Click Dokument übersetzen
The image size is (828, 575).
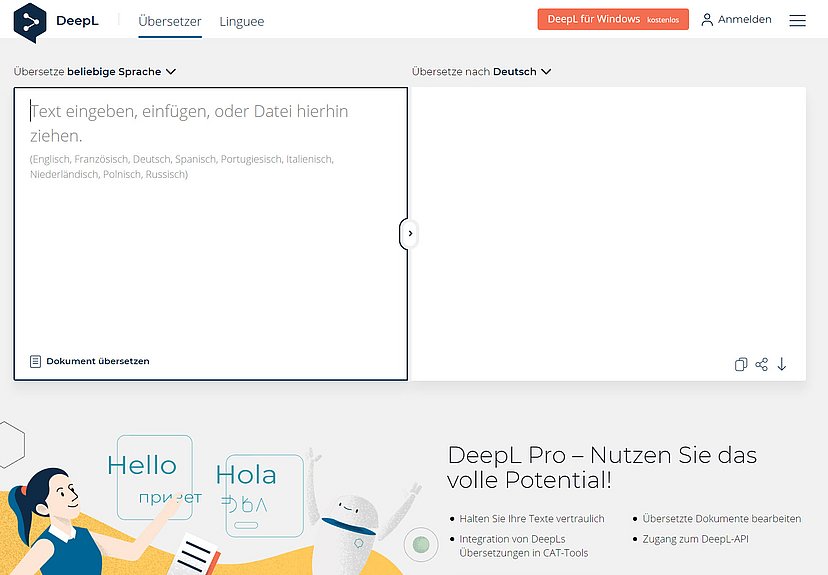coord(98,361)
